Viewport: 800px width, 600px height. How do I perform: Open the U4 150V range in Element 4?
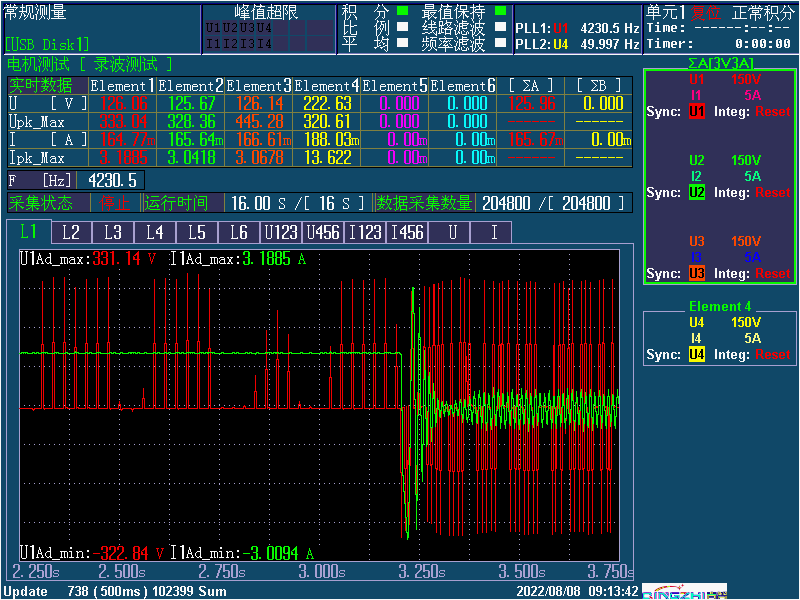point(746,323)
